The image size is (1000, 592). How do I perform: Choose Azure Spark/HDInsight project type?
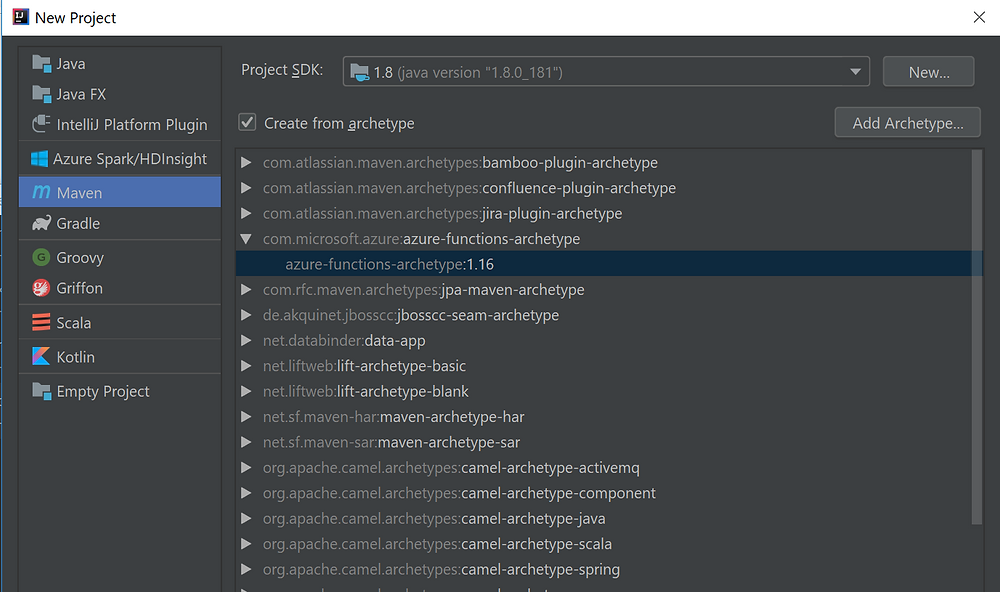pyautogui.click(x=120, y=159)
